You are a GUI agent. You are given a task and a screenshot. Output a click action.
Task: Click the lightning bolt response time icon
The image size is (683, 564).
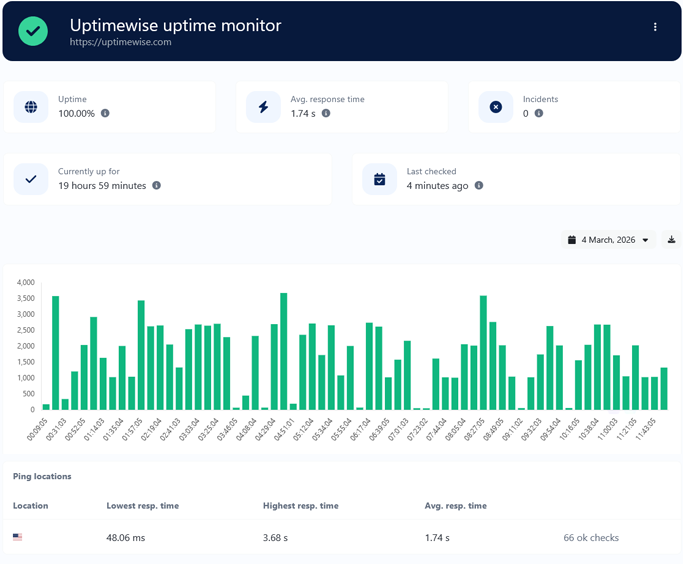click(x=264, y=107)
